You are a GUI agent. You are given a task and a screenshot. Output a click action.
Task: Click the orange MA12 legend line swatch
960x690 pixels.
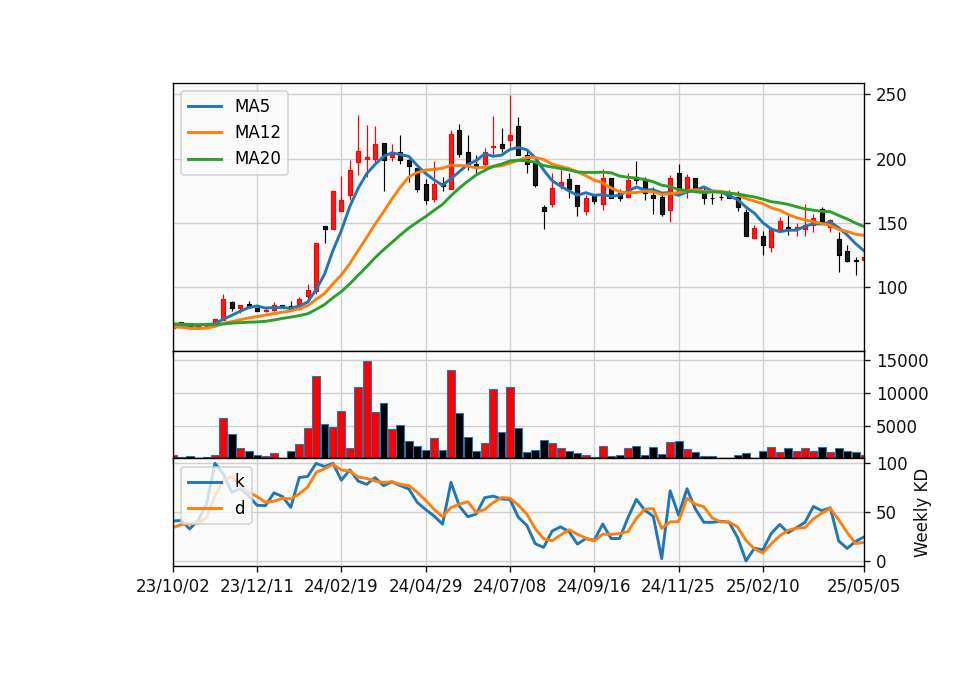(205, 132)
